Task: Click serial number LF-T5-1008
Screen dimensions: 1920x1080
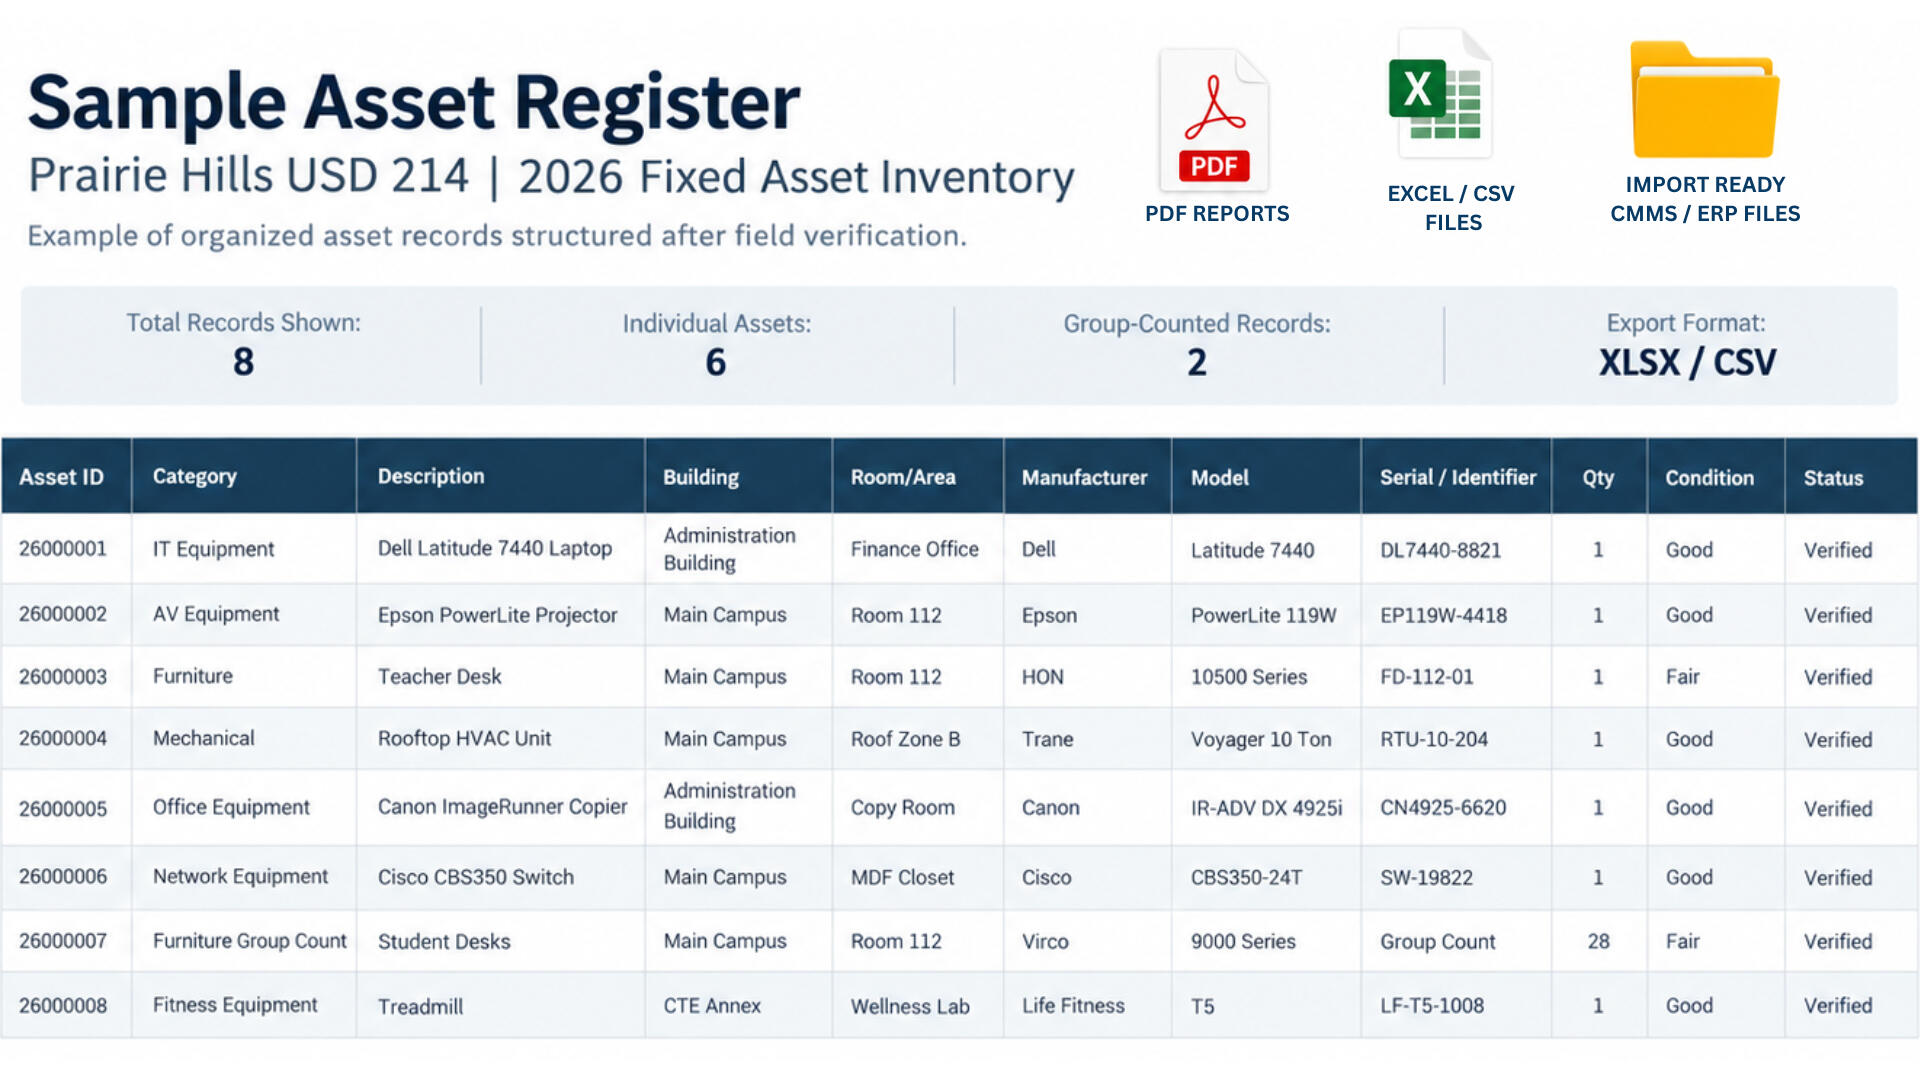Action: pos(1431,1006)
